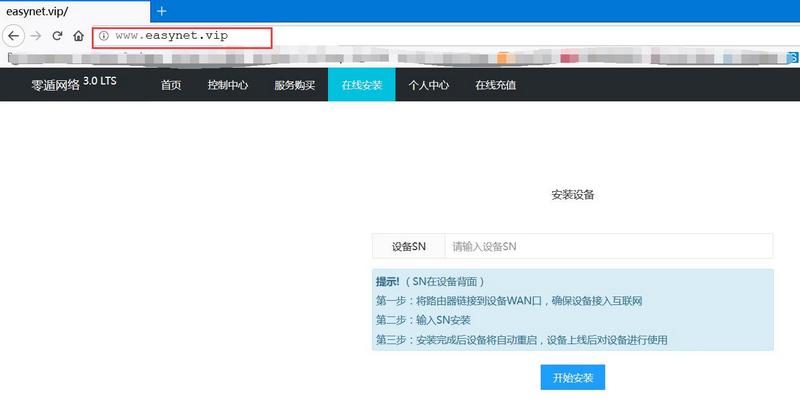800x416 pixels.
Task: Open the 在线充值 menu item
Action: 495,85
